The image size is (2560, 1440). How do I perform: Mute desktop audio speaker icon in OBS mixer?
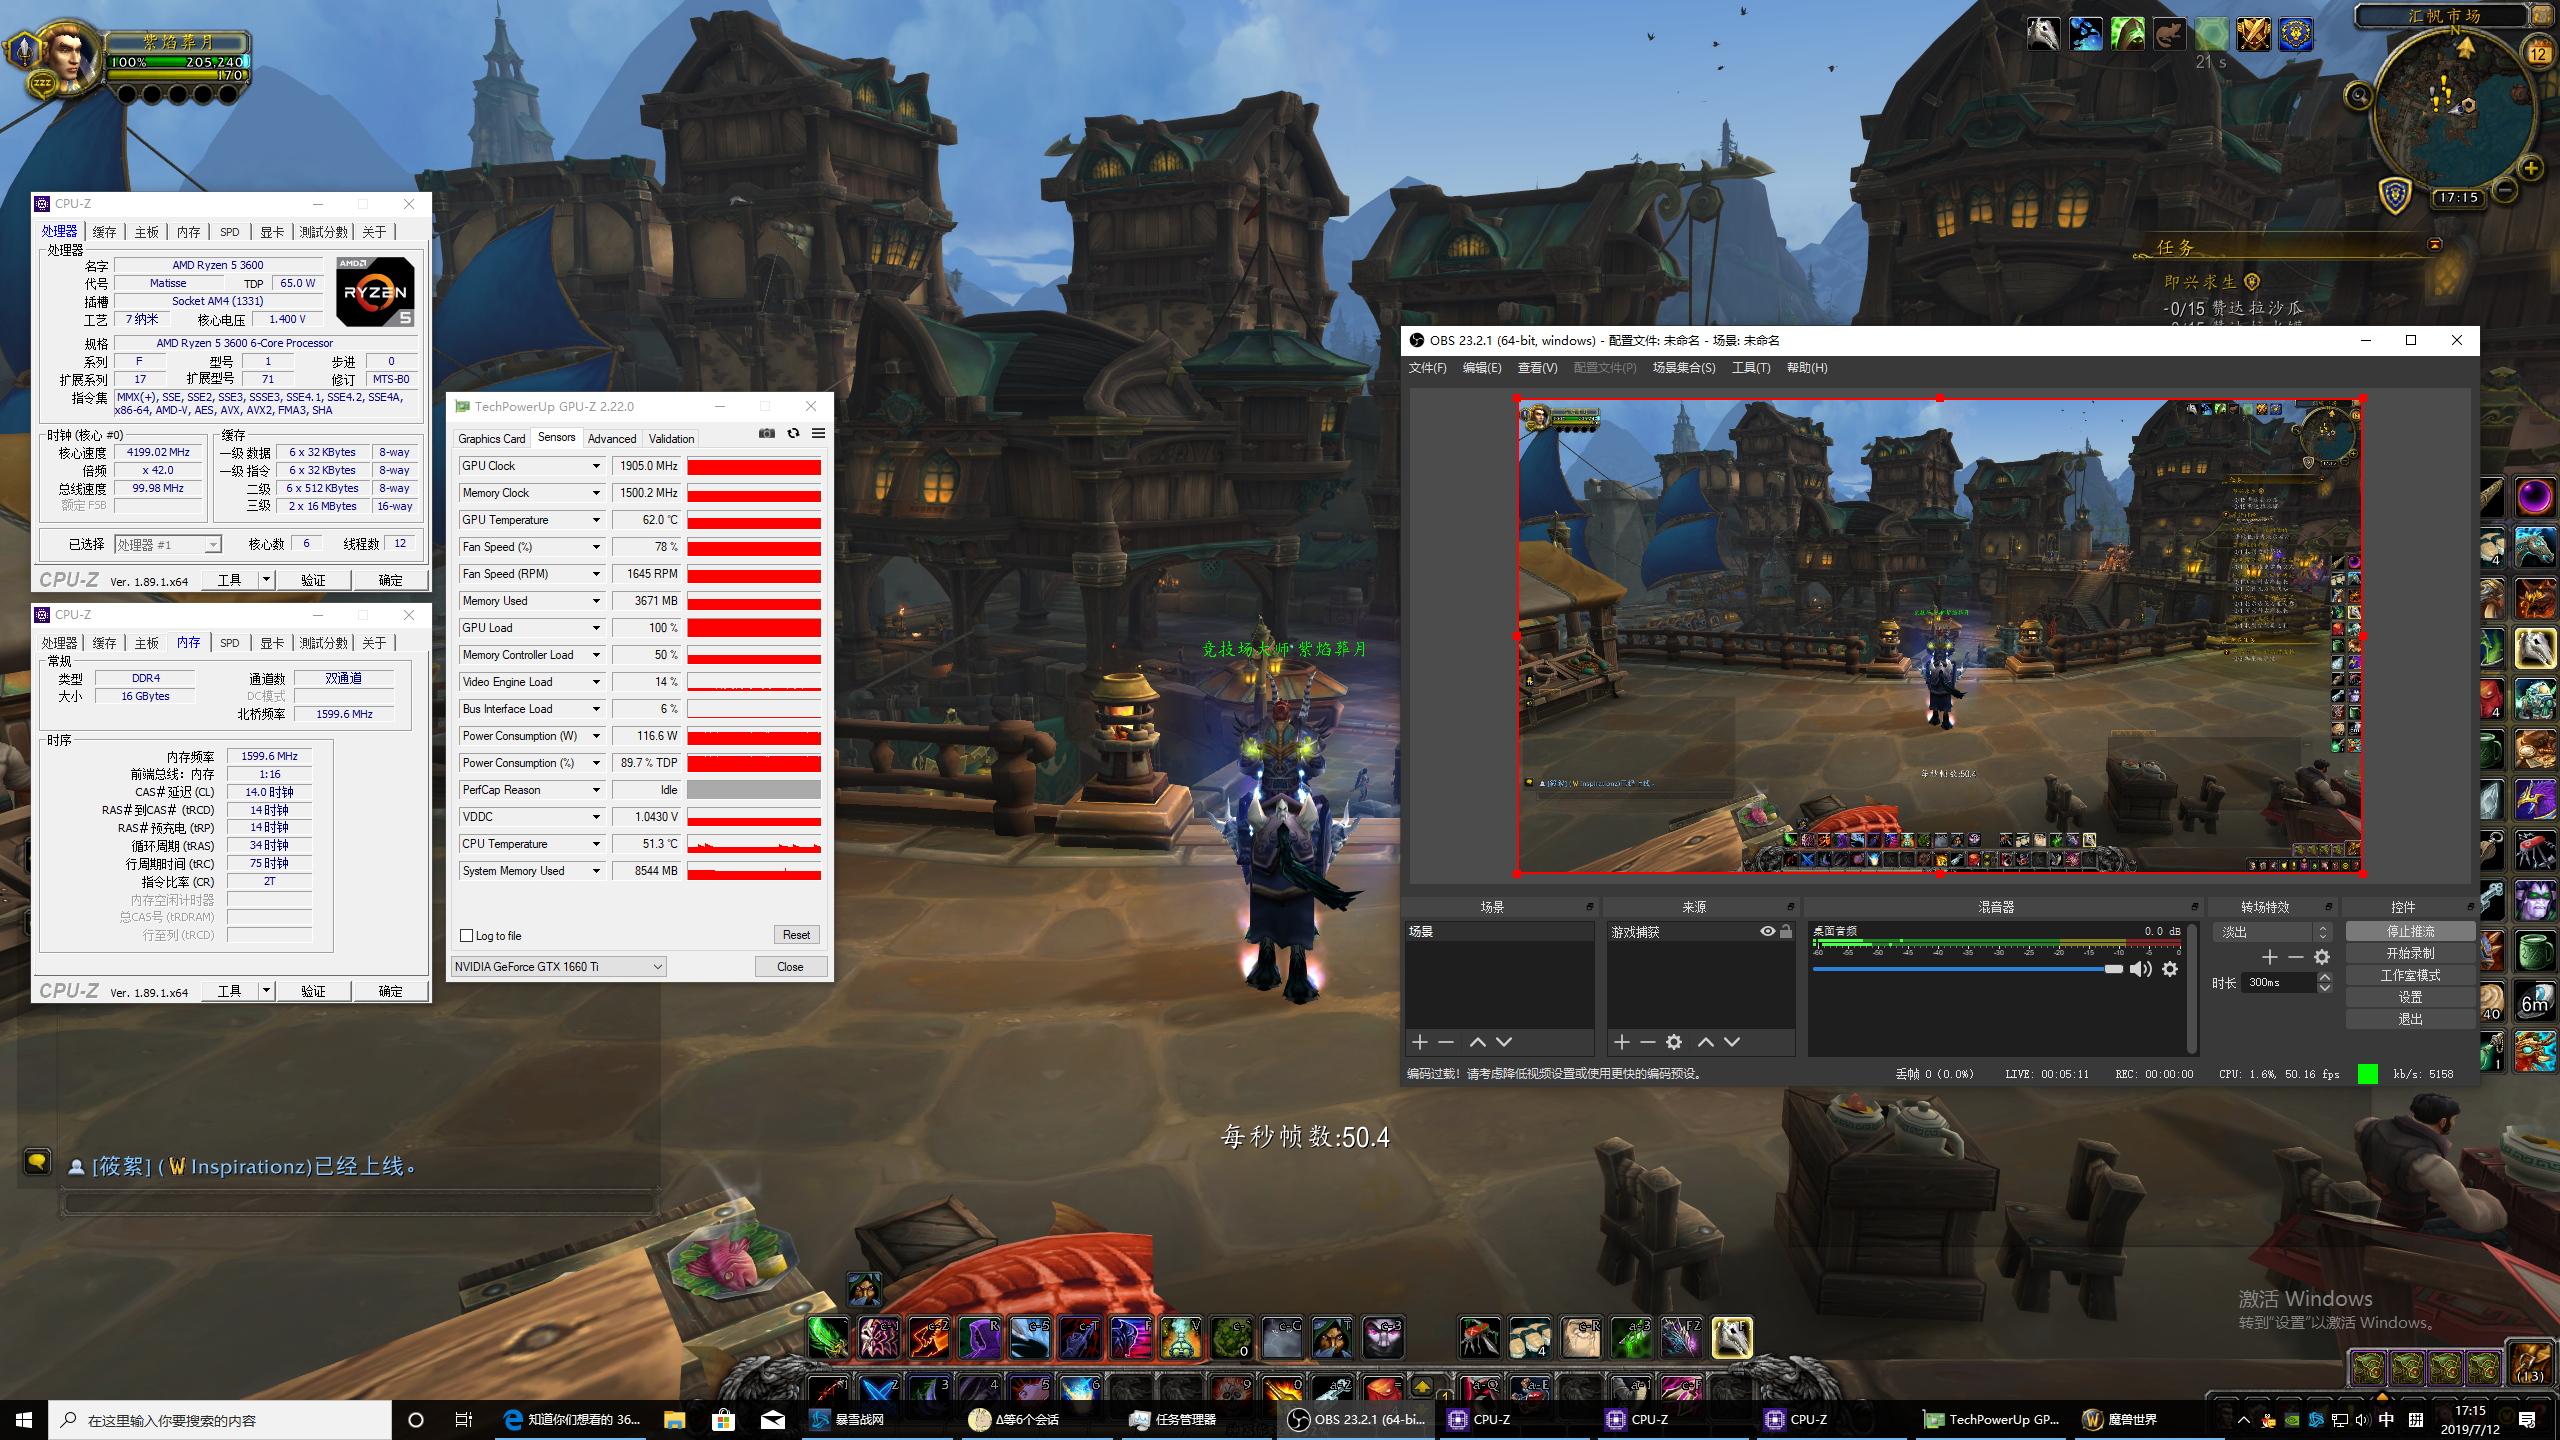(x=2140, y=969)
